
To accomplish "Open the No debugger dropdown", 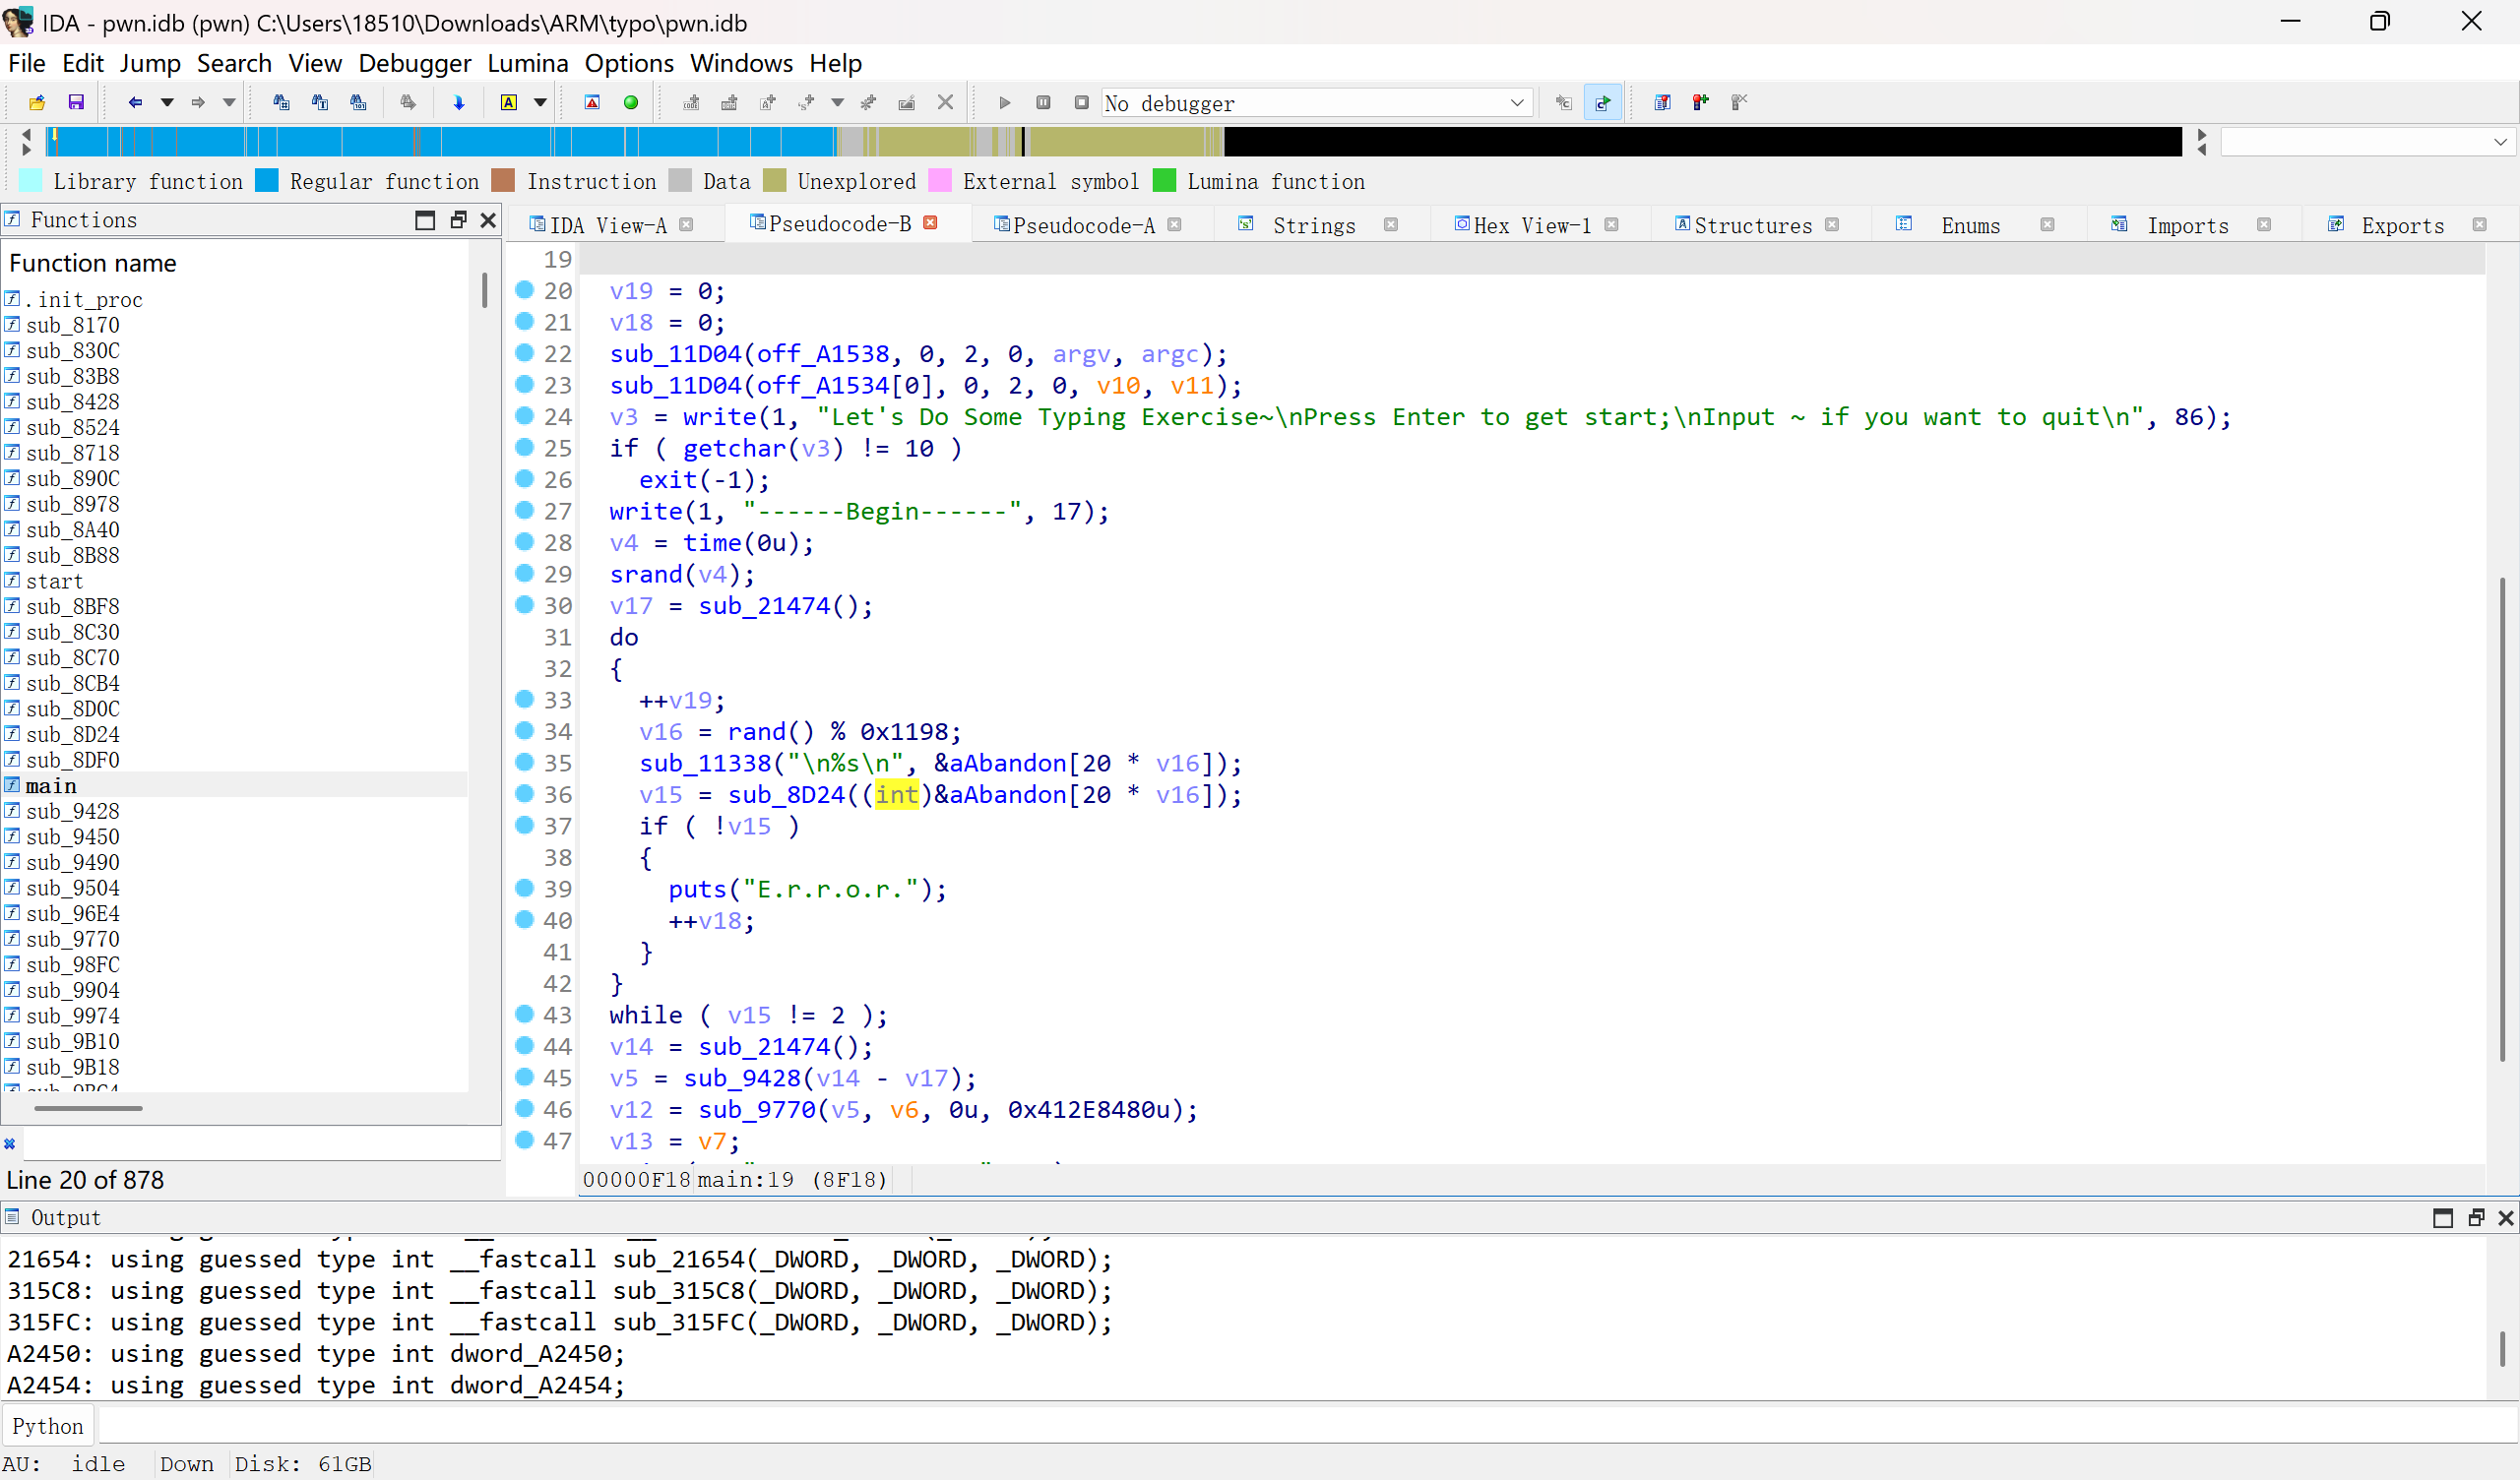I will click(1317, 103).
